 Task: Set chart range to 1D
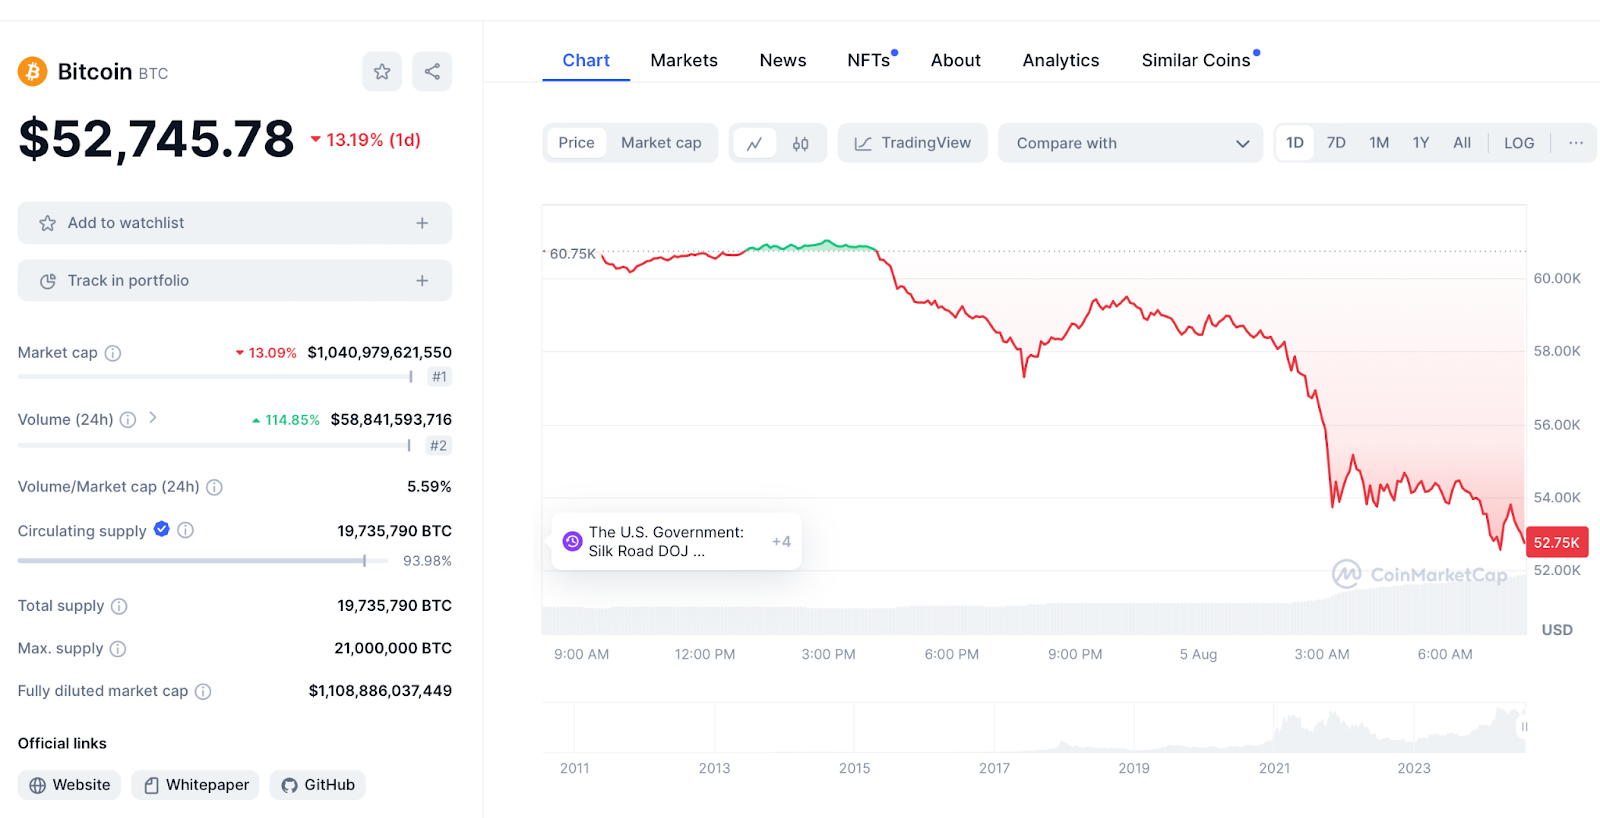pos(1295,143)
